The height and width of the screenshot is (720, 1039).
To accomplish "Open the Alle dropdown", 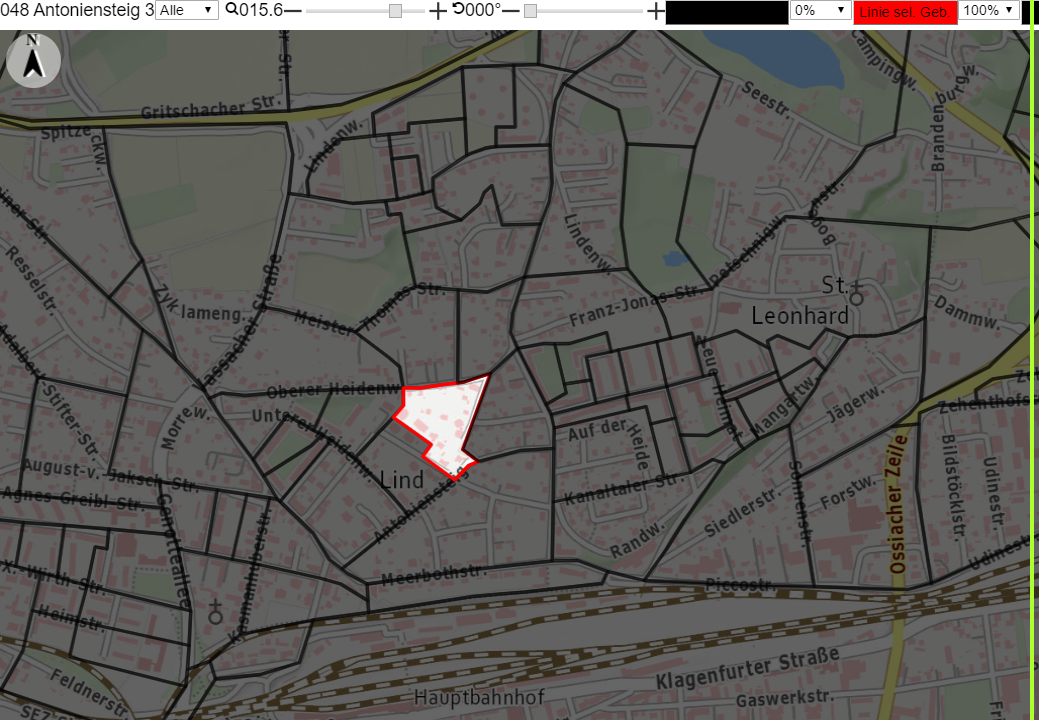I will tap(186, 10).
